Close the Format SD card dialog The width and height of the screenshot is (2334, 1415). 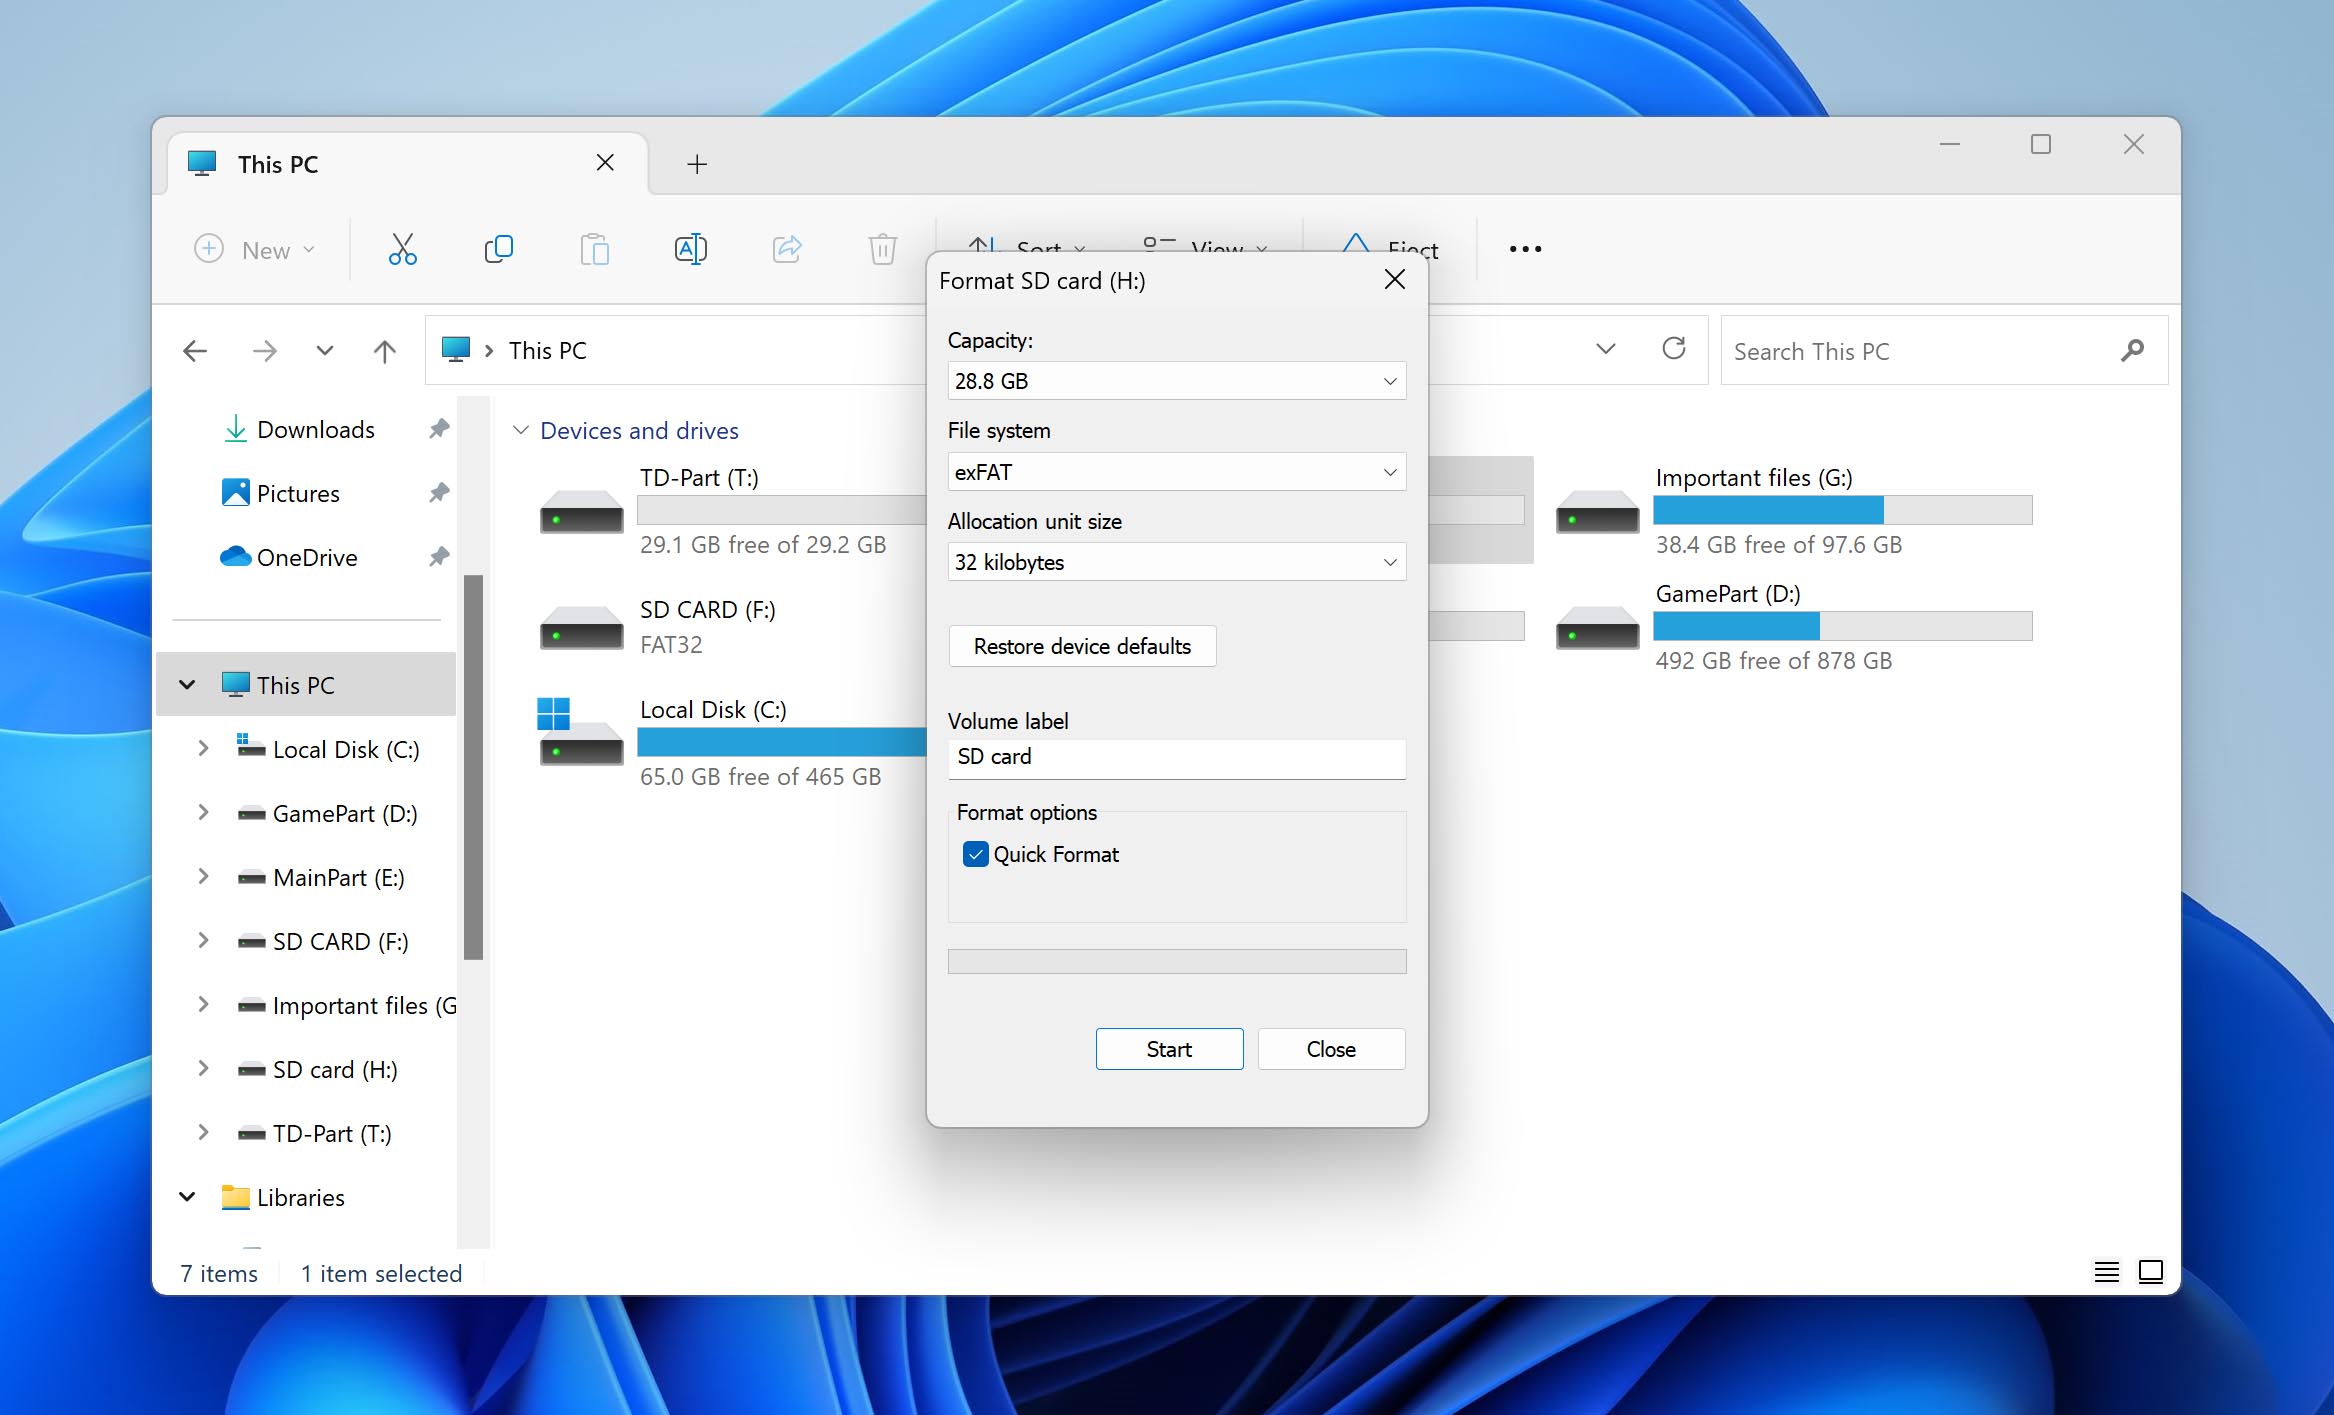point(1394,280)
